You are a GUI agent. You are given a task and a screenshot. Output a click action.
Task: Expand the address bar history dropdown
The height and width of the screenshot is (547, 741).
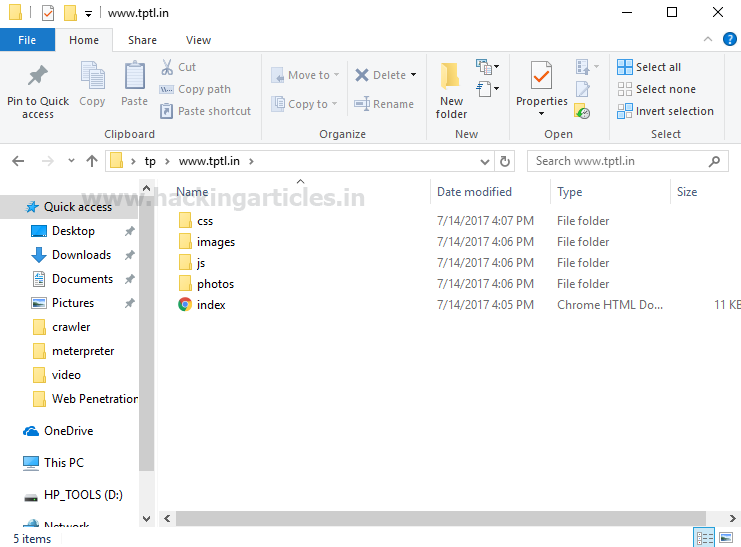point(486,161)
